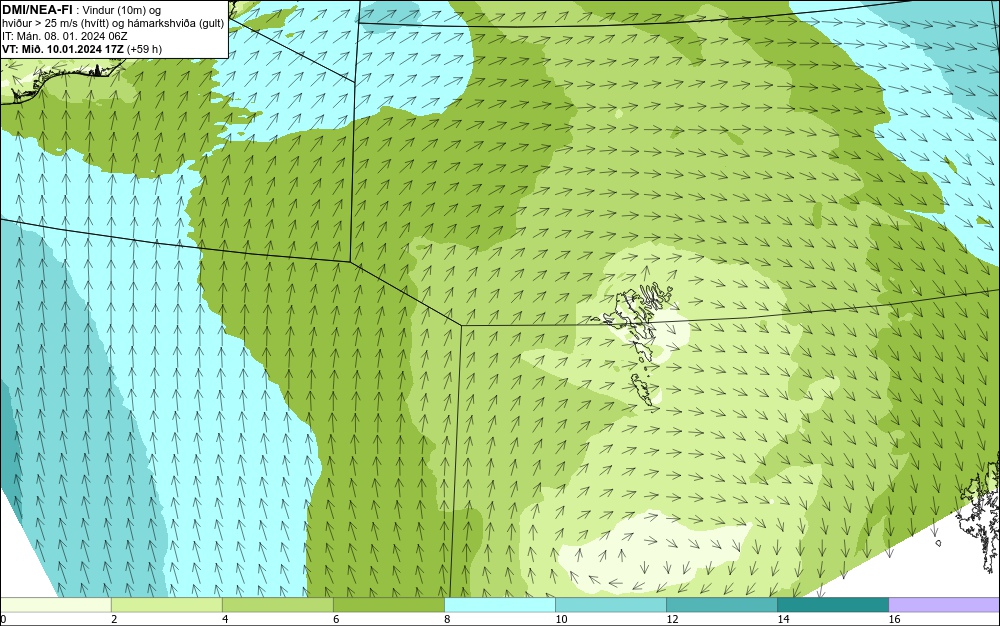Click the legend scale value 16
This screenshot has width=1000, height=626.
[x=894, y=619]
